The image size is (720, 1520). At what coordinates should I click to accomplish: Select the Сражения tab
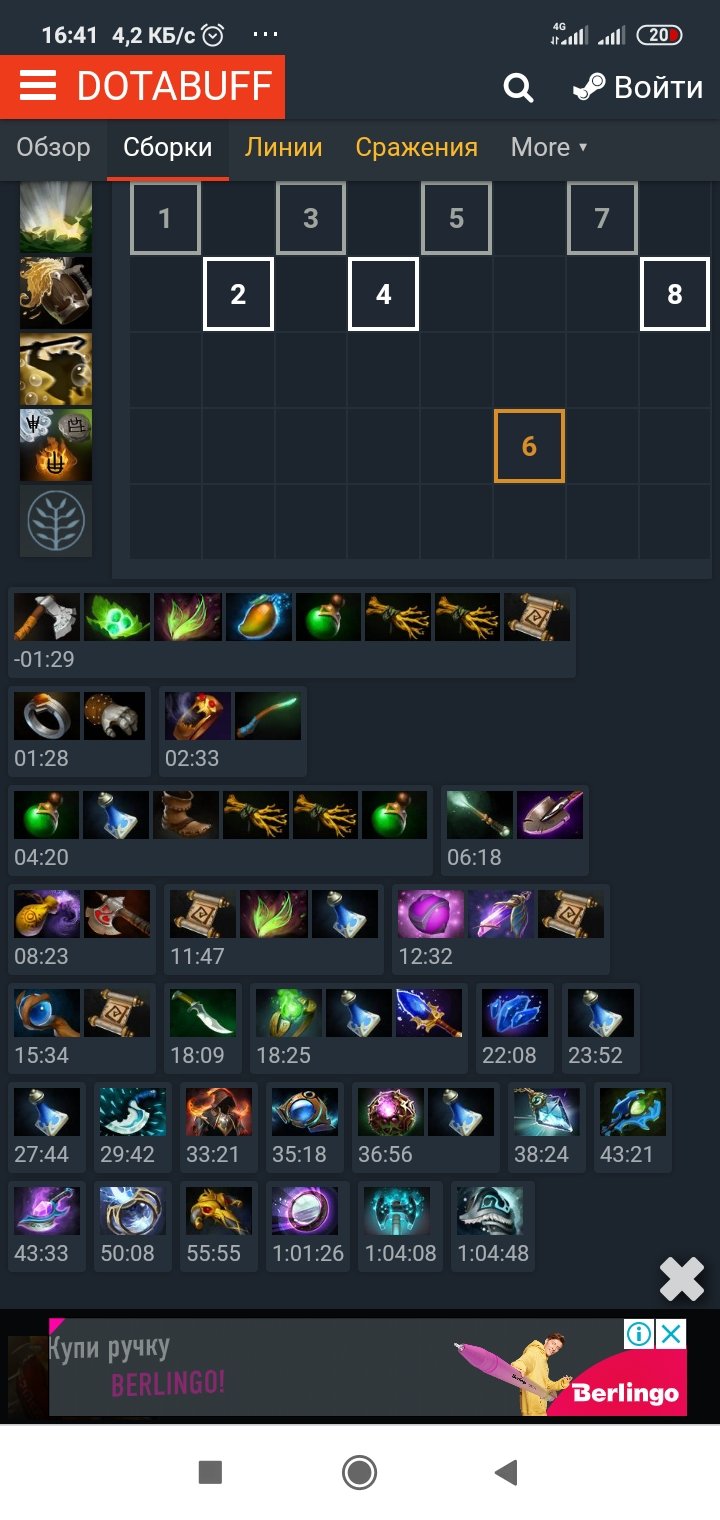[x=417, y=147]
